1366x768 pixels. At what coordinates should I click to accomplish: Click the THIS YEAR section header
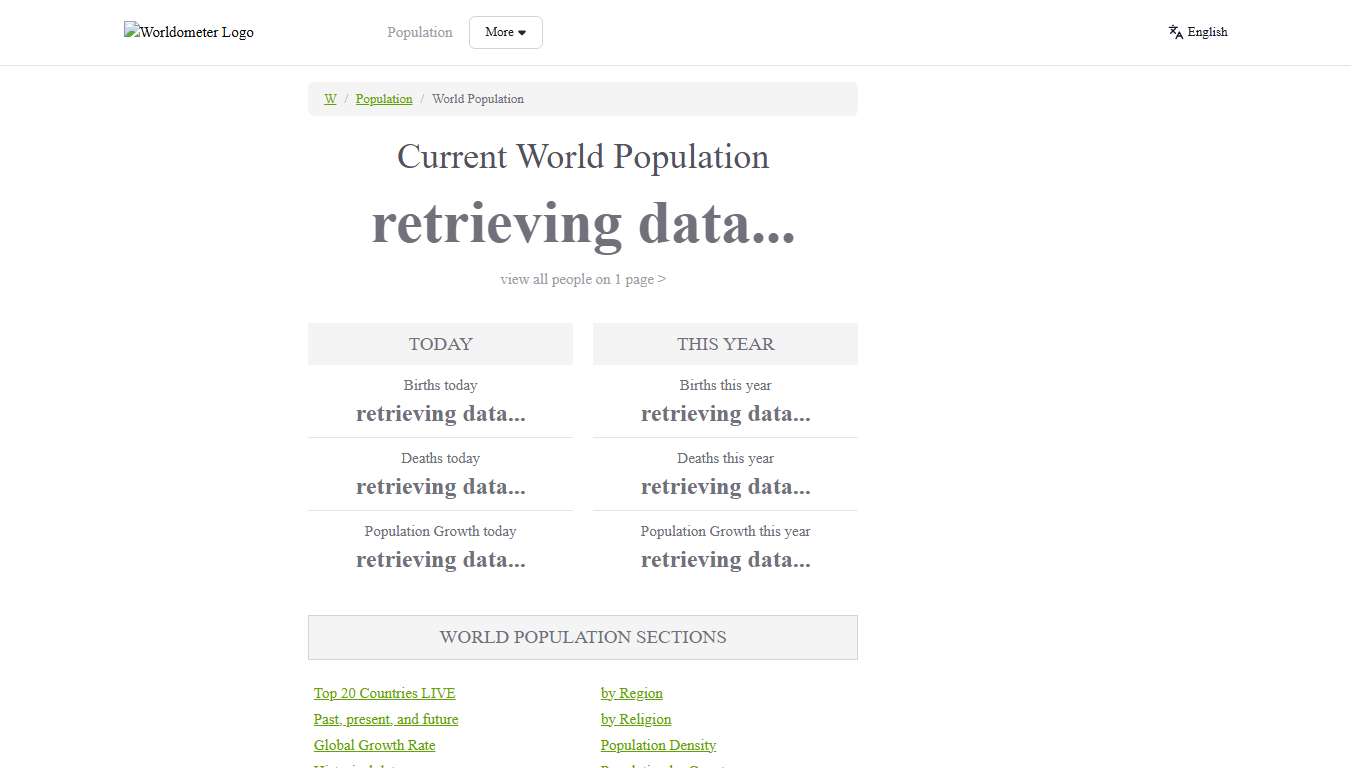725,343
